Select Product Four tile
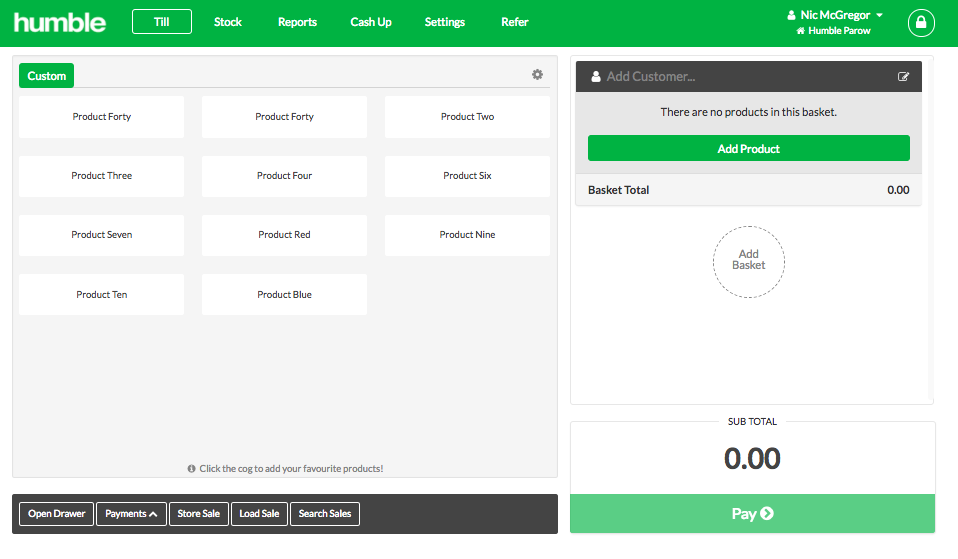 coord(284,176)
